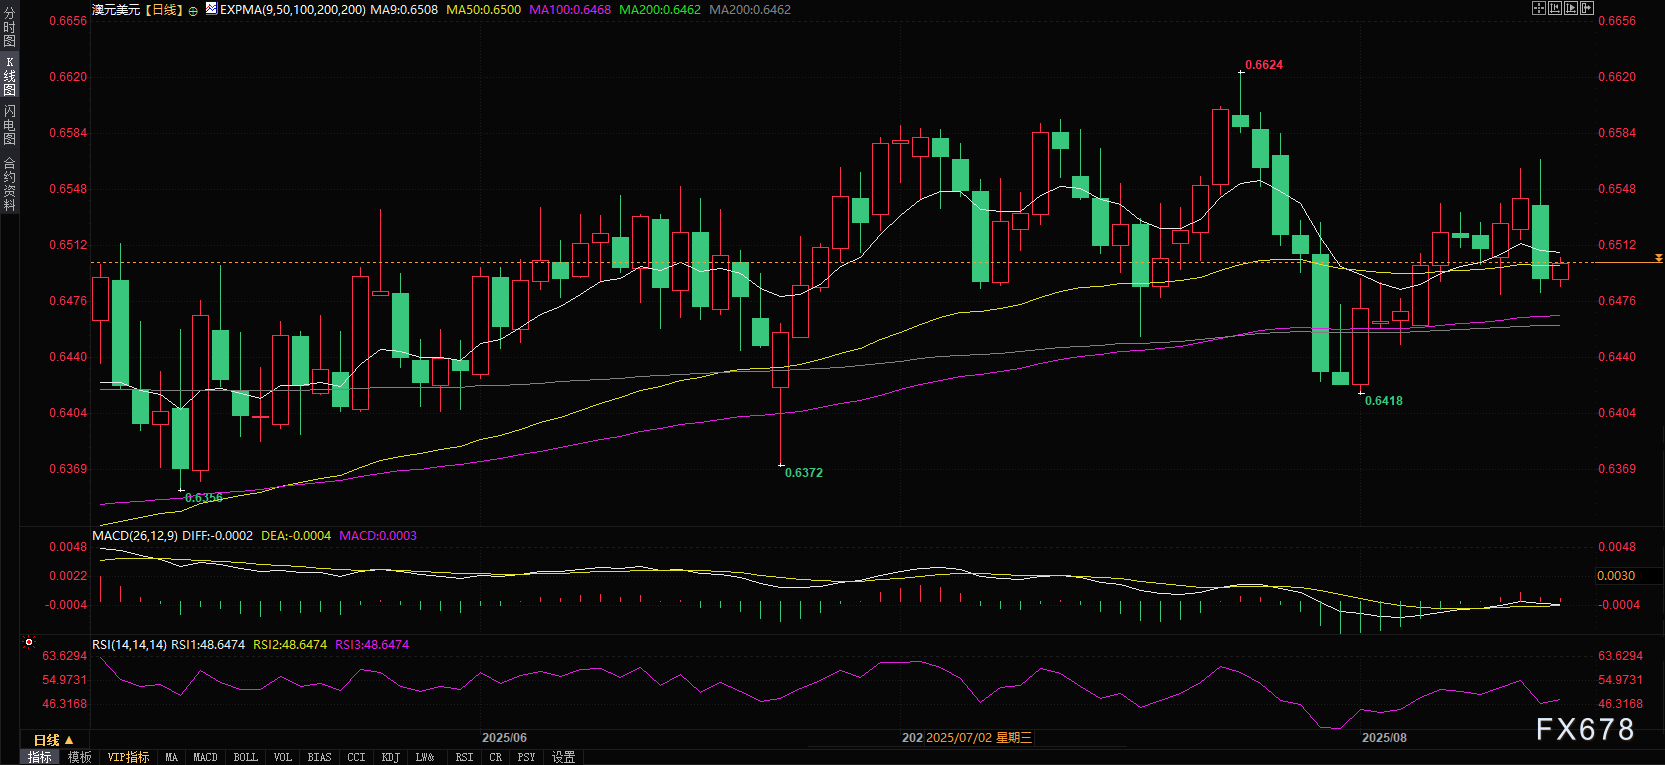Switch to the K线图 sidebar tab
Viewport: 1665px width, 765px height.
[9, 76]
